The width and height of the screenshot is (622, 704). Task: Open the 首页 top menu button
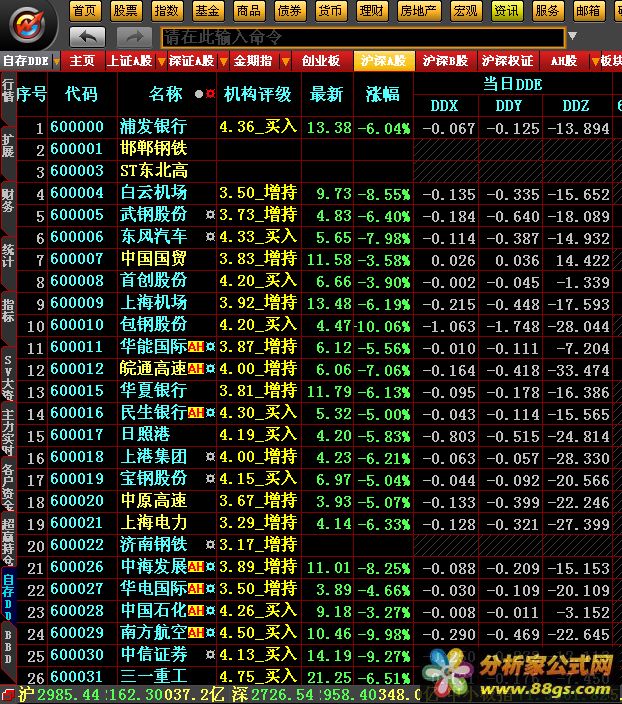coord(84,10)
